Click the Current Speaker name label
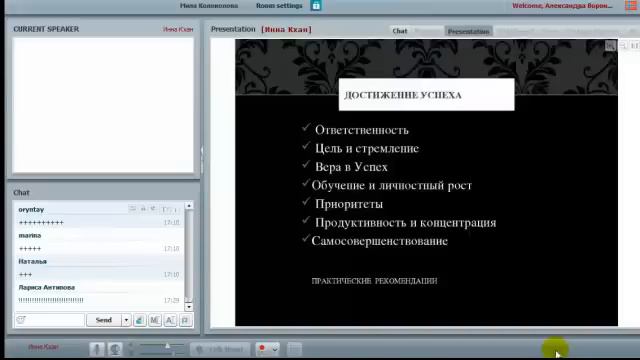 coord(178,29)
